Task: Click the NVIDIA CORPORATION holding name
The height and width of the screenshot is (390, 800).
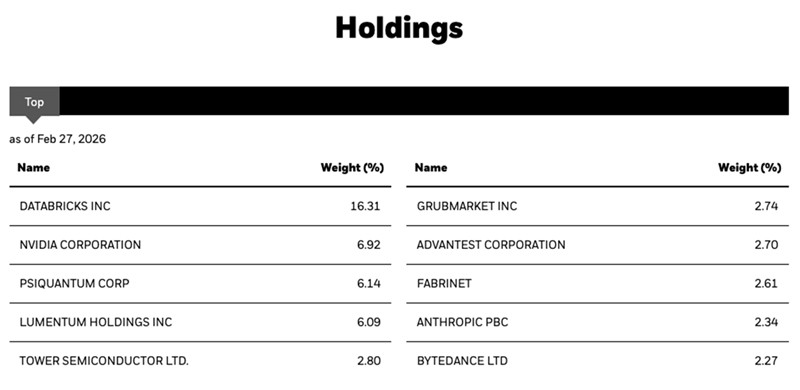Action: pos(80,245)
